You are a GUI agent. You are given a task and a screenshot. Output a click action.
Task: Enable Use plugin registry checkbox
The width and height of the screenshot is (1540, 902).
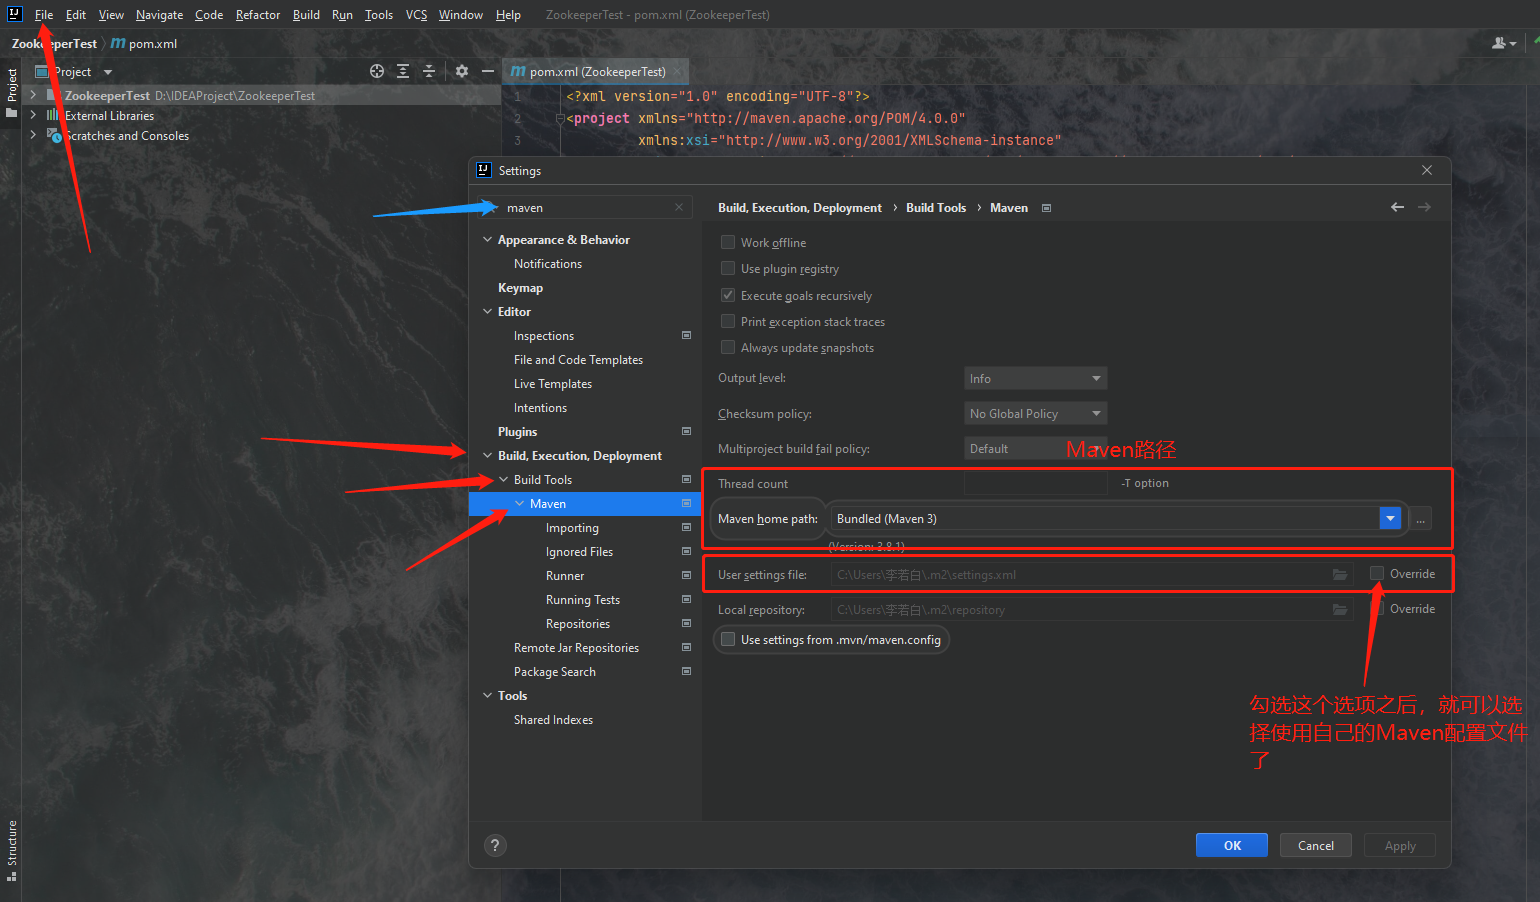(728, 268)
